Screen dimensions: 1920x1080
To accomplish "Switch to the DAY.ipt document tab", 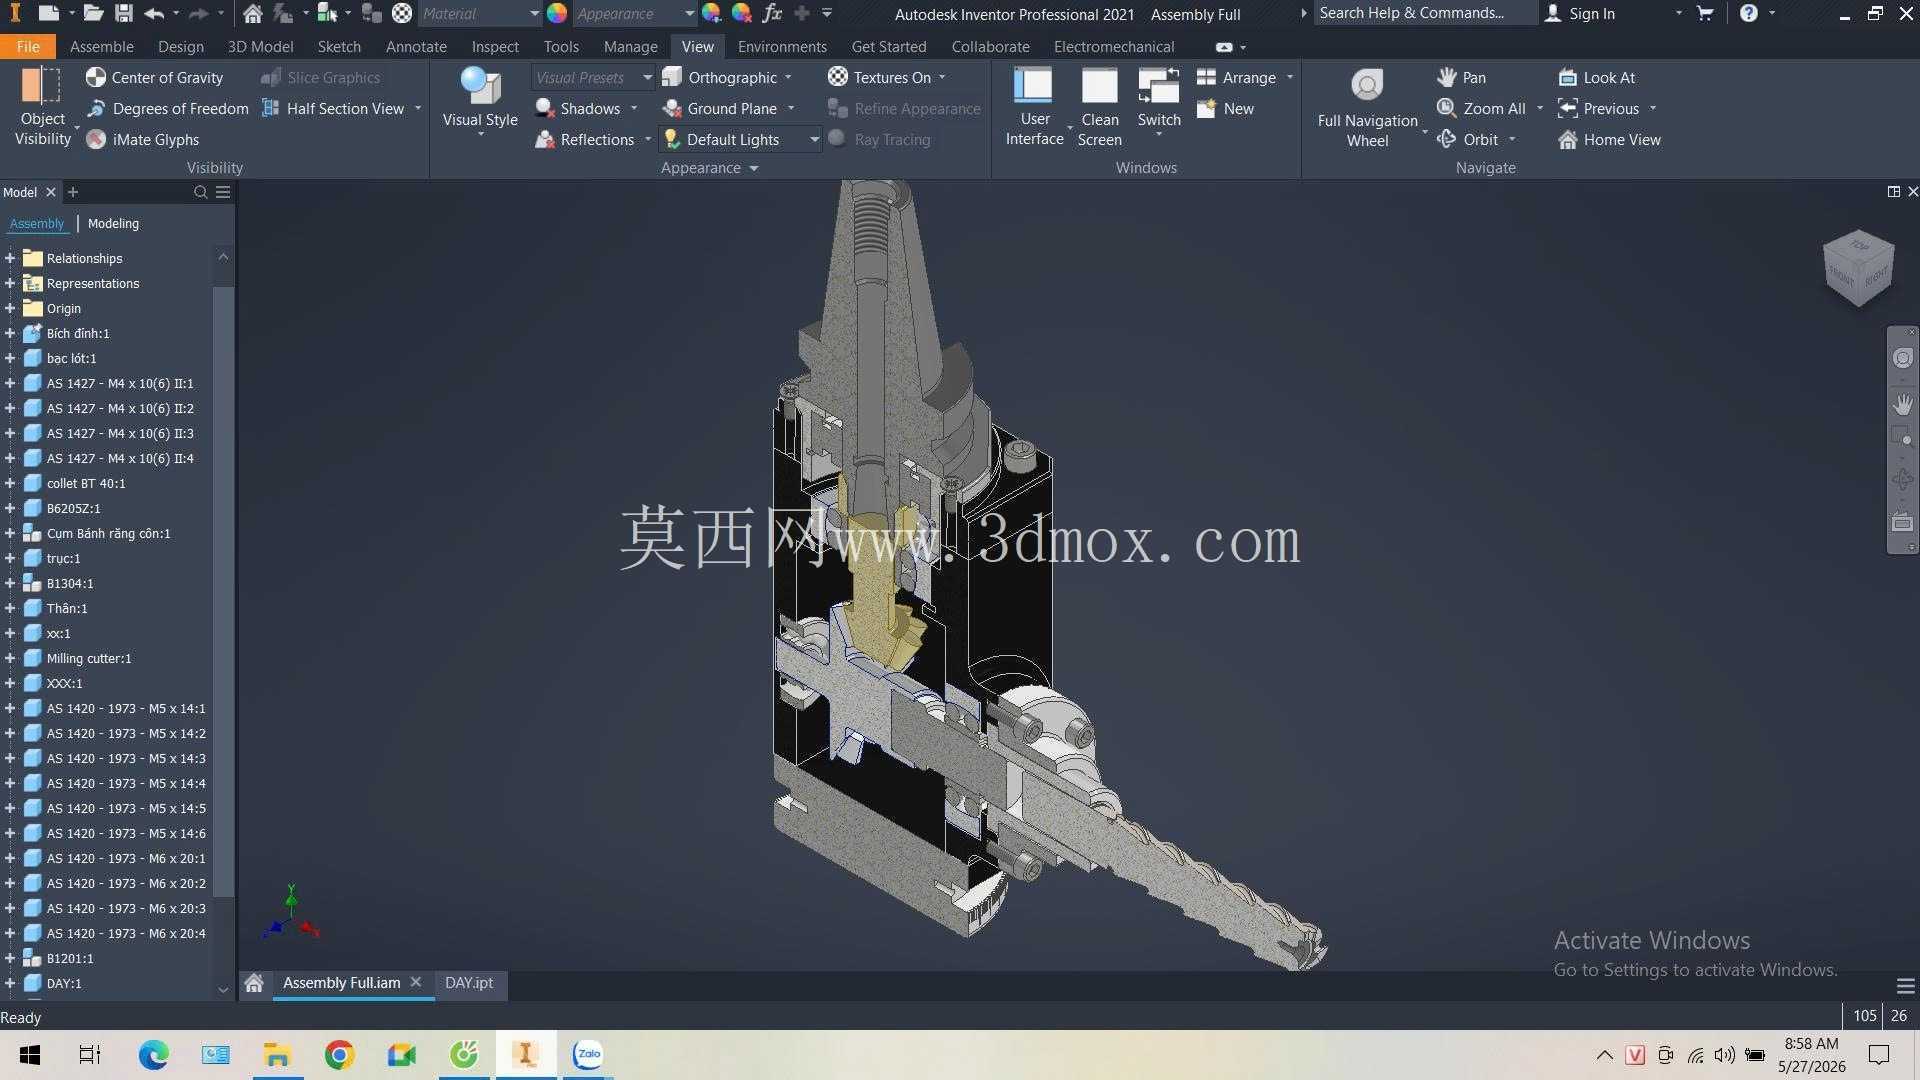I will tap(469, 982).
